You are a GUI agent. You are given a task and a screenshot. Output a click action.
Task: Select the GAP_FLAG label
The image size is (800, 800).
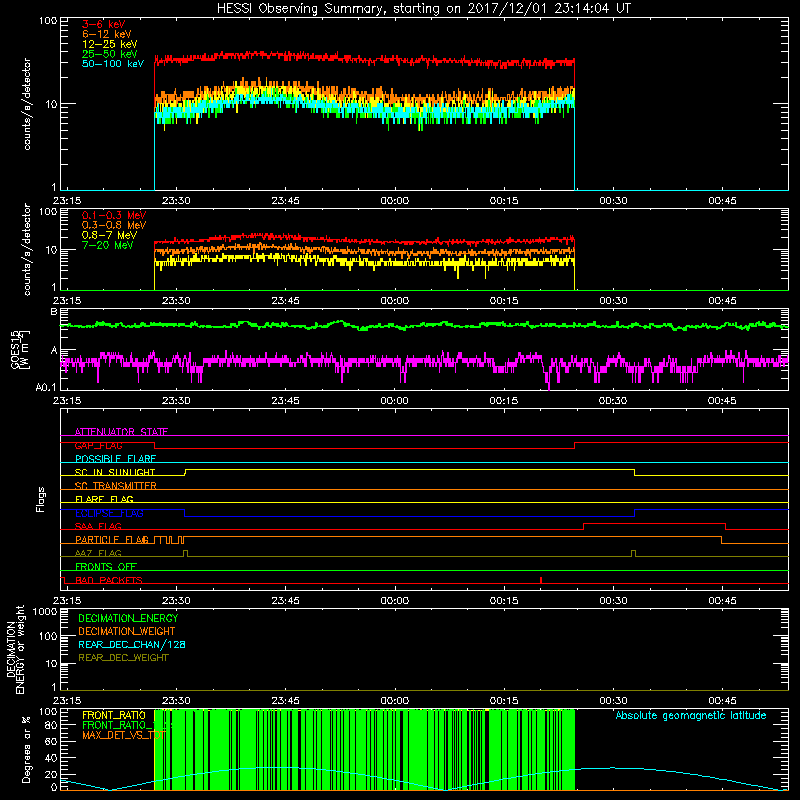[x=98, y=445]
